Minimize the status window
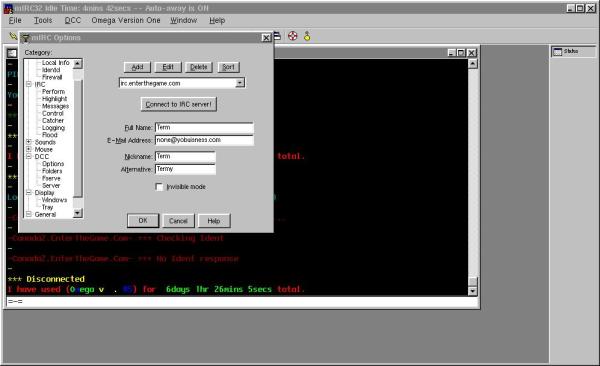The image size is (600, 366). tap(452, 53)
